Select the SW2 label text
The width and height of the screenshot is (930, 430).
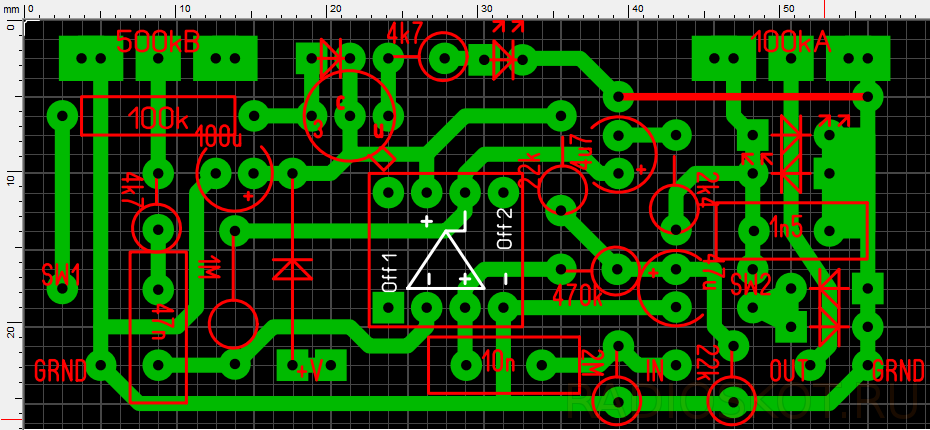[751, 285]
